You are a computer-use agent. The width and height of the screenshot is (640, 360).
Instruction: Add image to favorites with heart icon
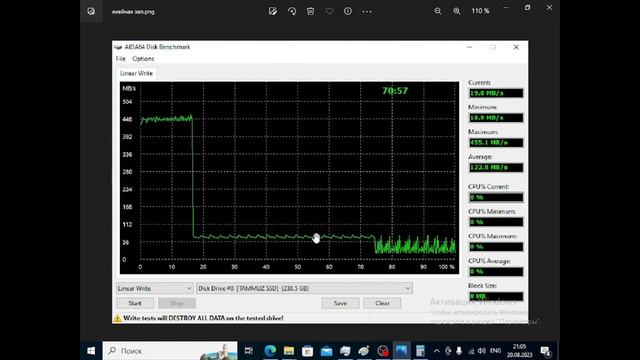click(329, 11)
